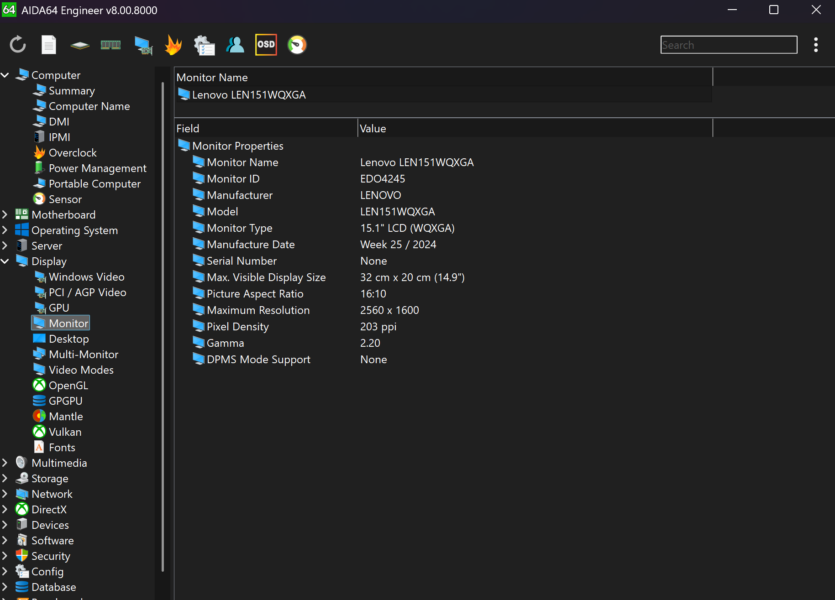Expand the Network tree node
Image resolution: width=835 pixels, height=600 pixels.
tap(5, 494)
